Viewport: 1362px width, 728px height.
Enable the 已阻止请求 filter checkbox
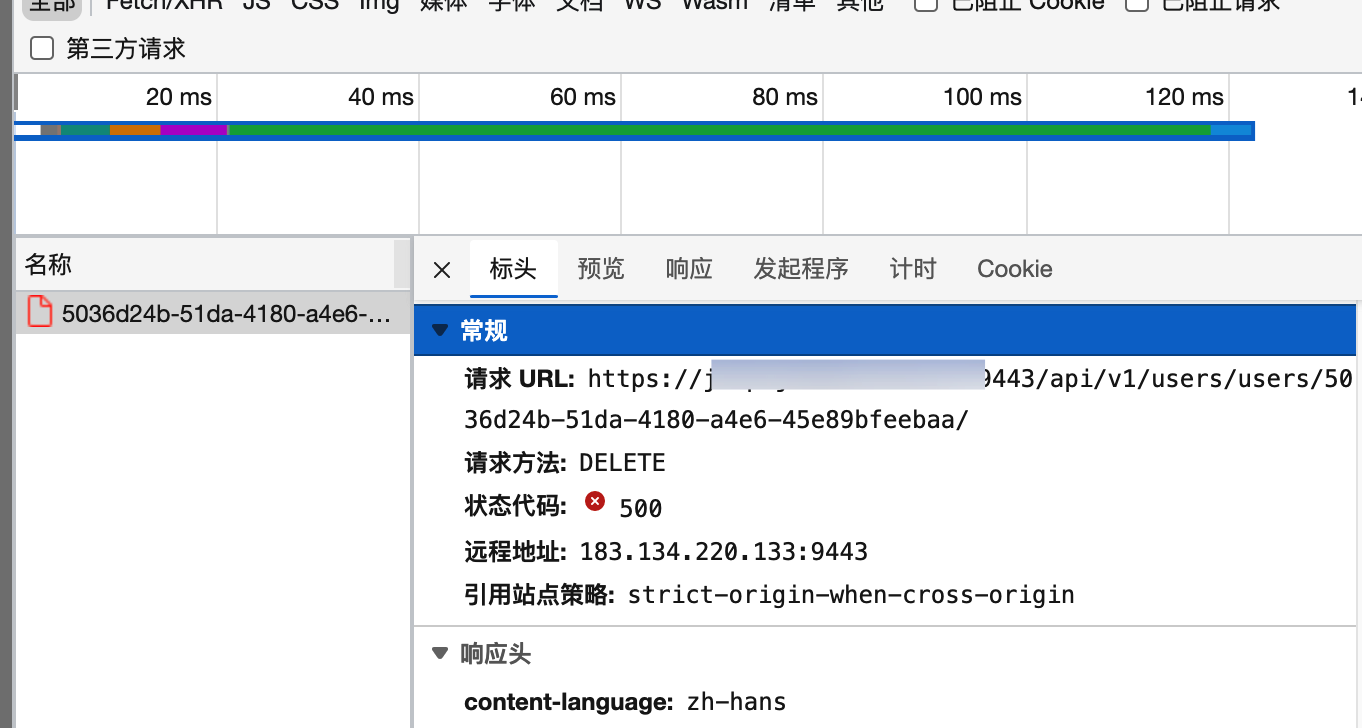coord(1135,5)
